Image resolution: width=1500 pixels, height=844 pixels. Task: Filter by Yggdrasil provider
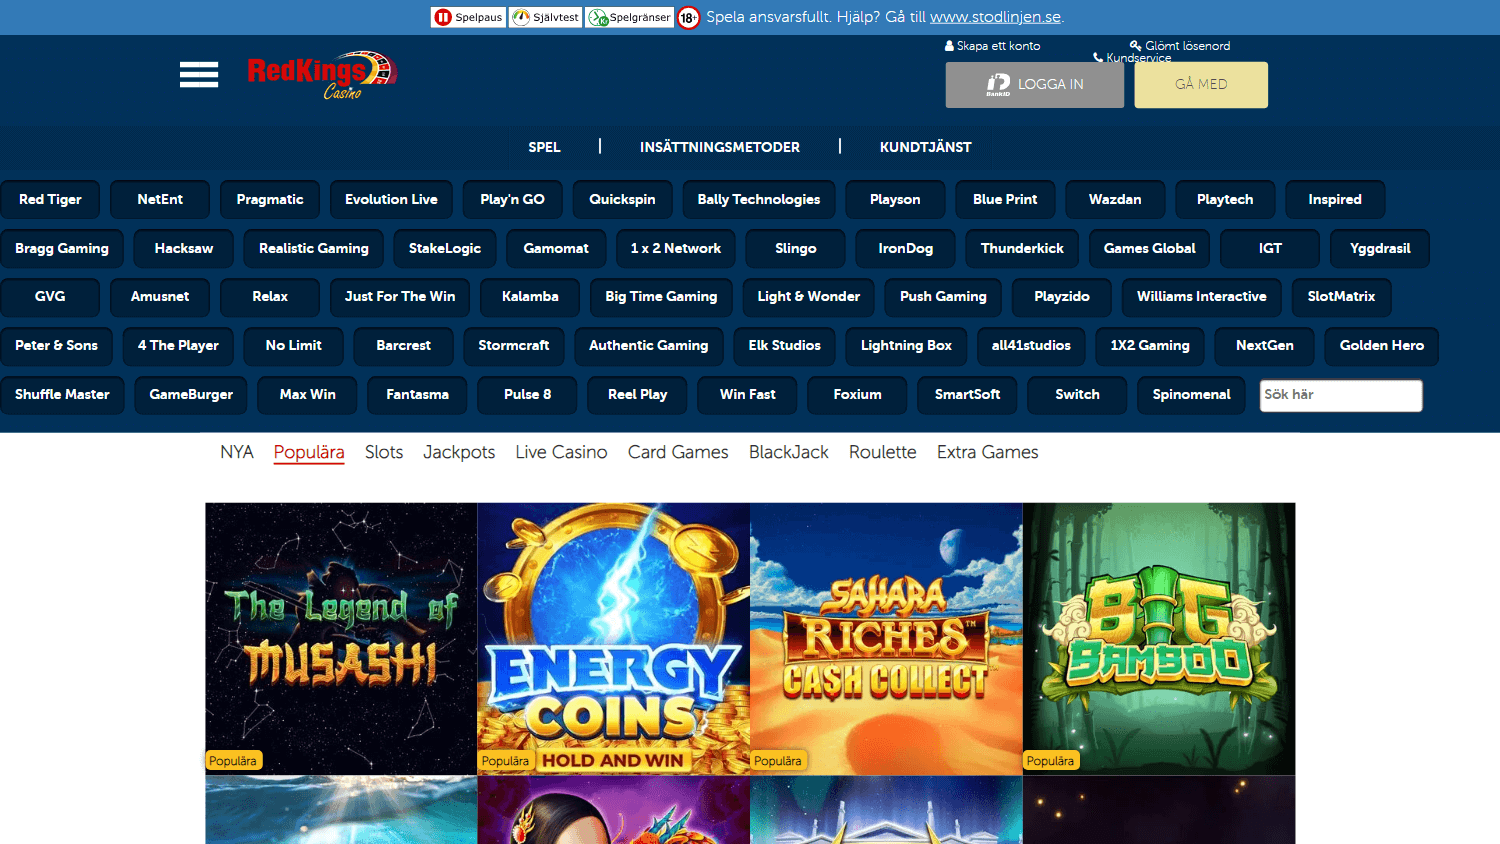1380,248
